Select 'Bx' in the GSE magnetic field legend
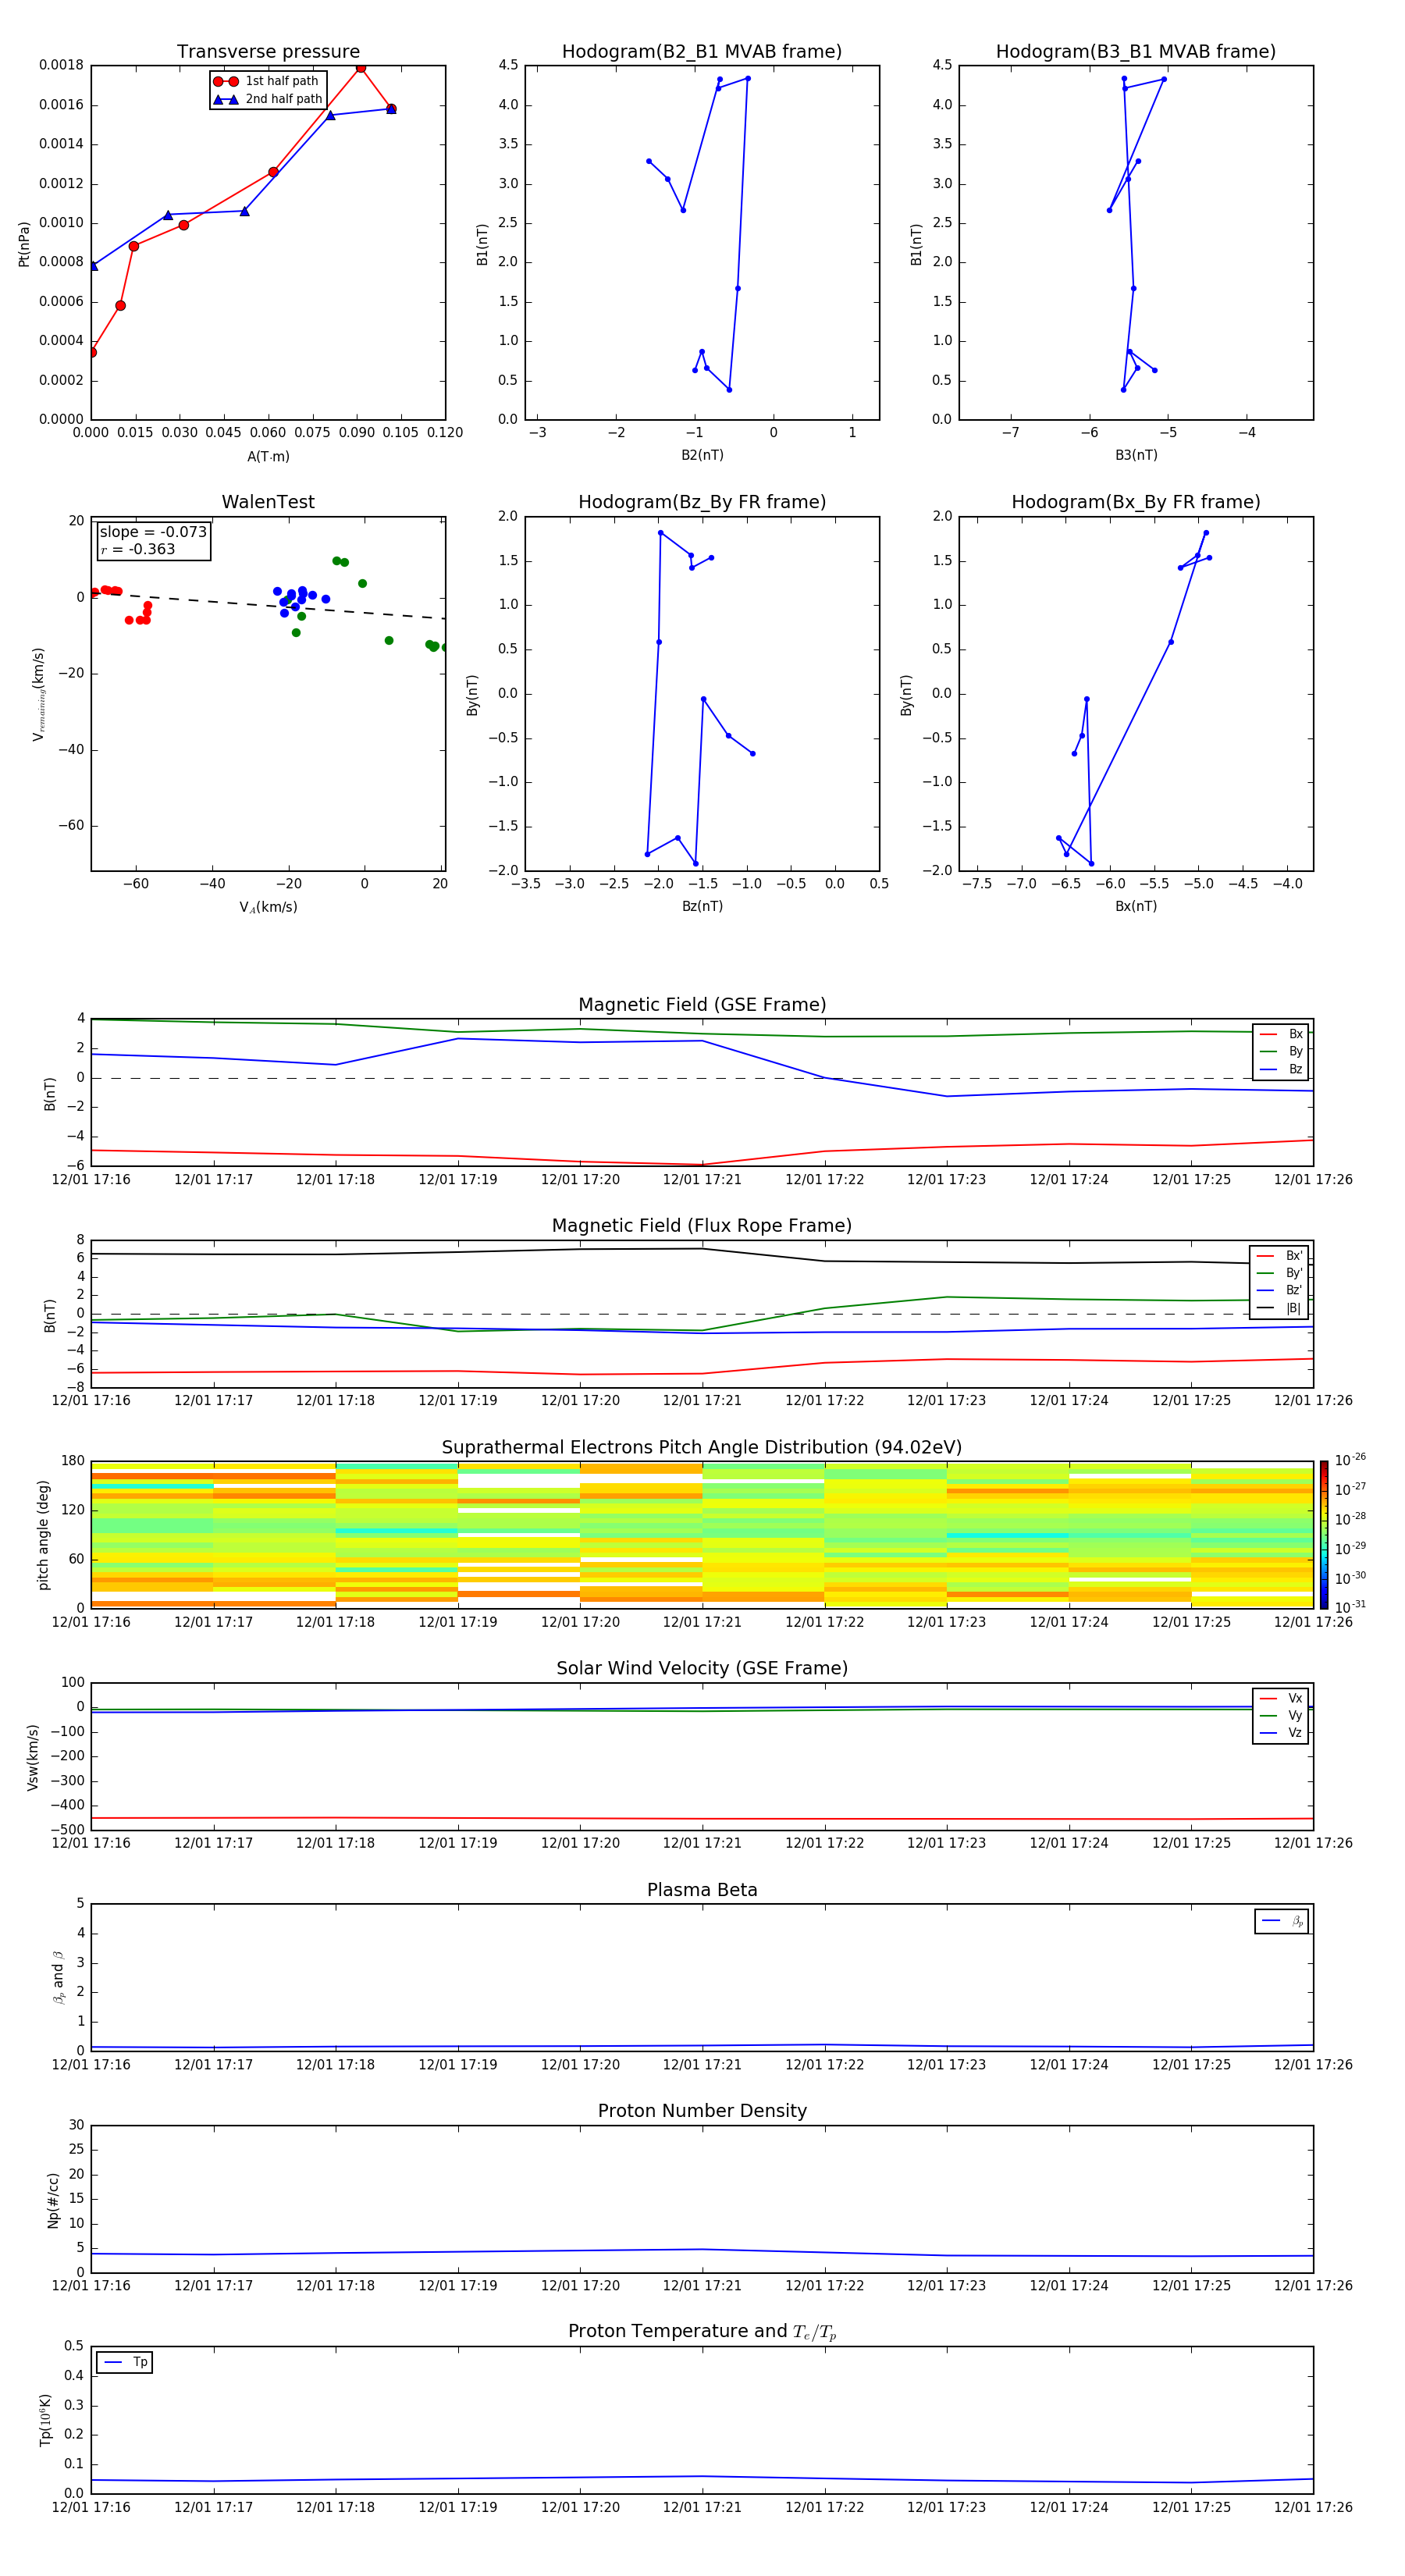 pos(1281,1034)
